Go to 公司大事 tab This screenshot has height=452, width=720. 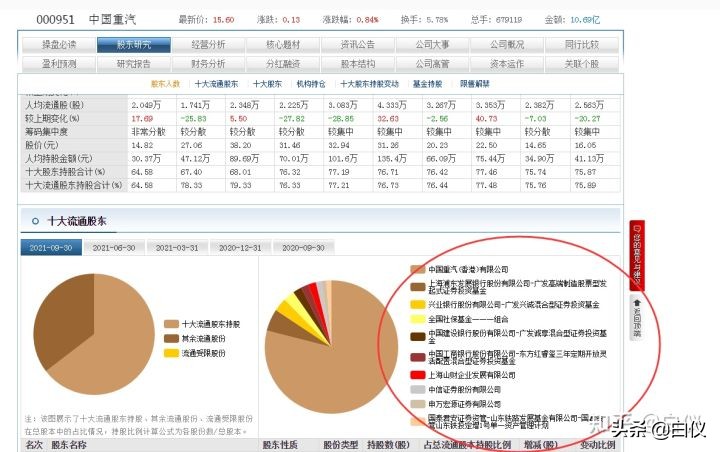(x=432, y=45)
